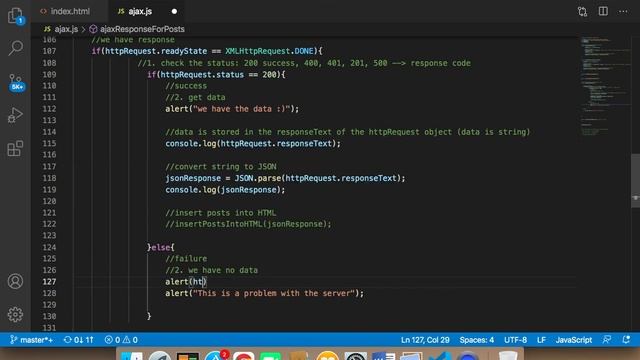Click the vertical editor scrollbar thumb
Image resolution: width=640 pixels, height=360 pixels.
[x=636, y=180]
